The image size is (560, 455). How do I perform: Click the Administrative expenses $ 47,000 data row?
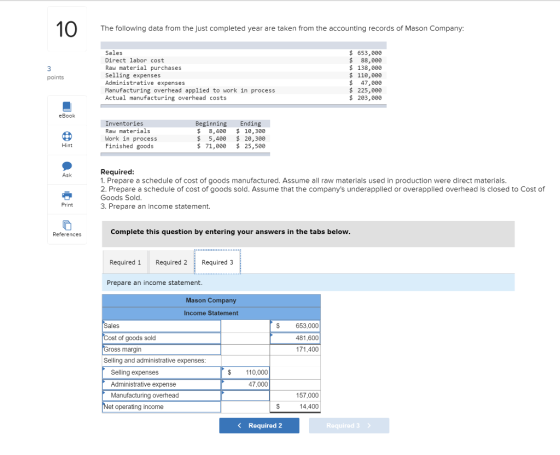tap(243, 83)
